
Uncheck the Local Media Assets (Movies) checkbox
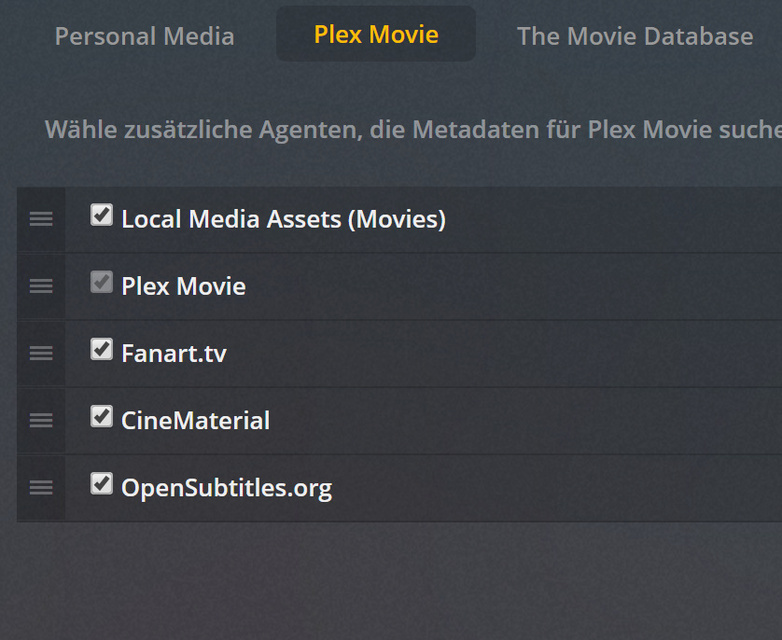[101, 215]
